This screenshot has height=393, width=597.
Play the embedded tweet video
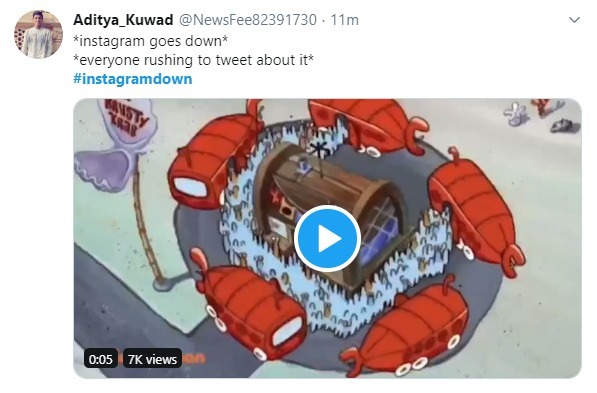[x=327, y=239]
